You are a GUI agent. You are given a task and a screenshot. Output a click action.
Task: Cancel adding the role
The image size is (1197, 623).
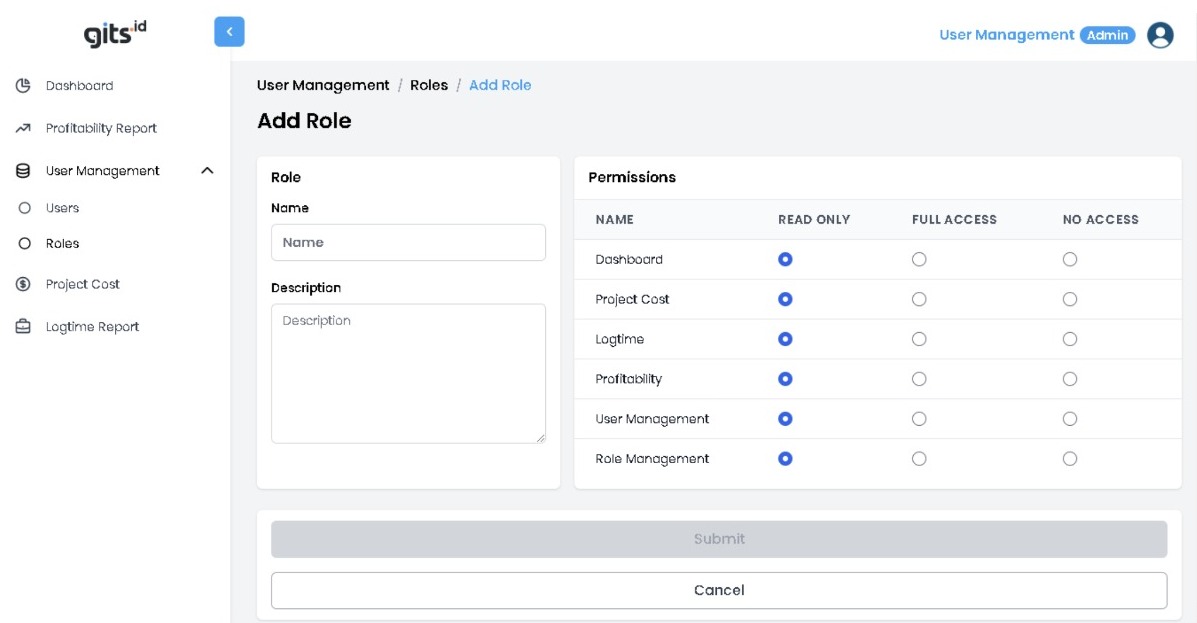[719, 590]
